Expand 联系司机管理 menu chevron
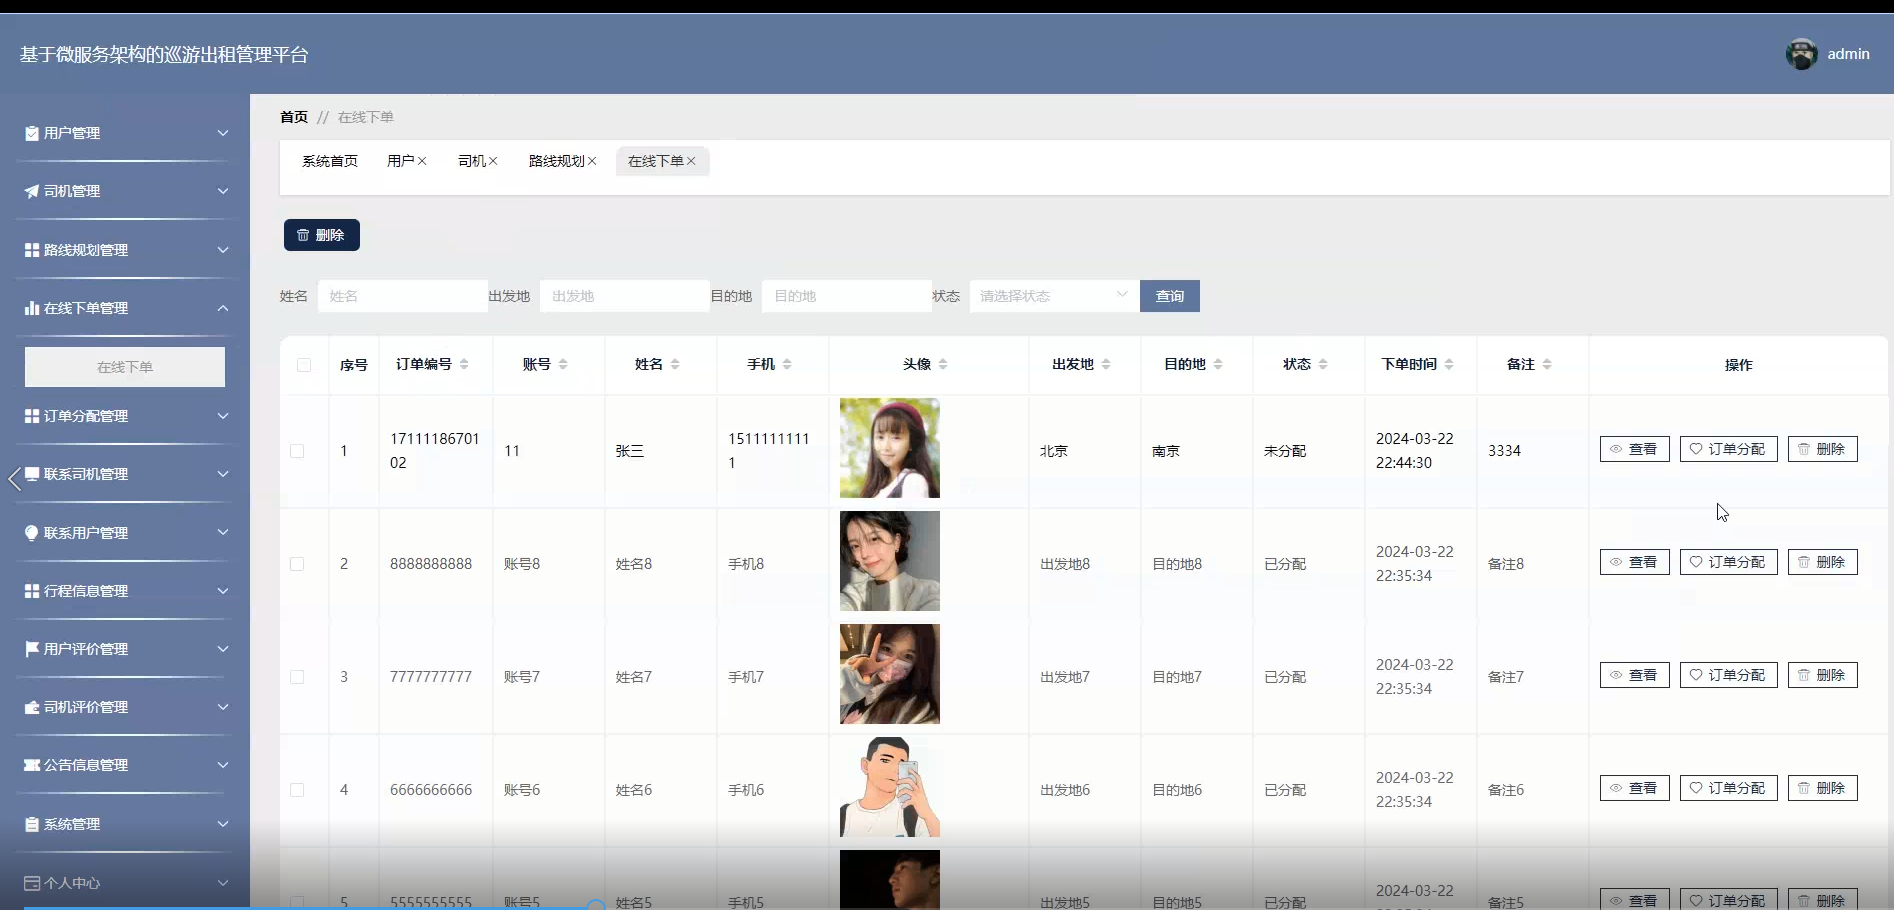Viewport: 1894px width, 910px height. click(223, 474)
